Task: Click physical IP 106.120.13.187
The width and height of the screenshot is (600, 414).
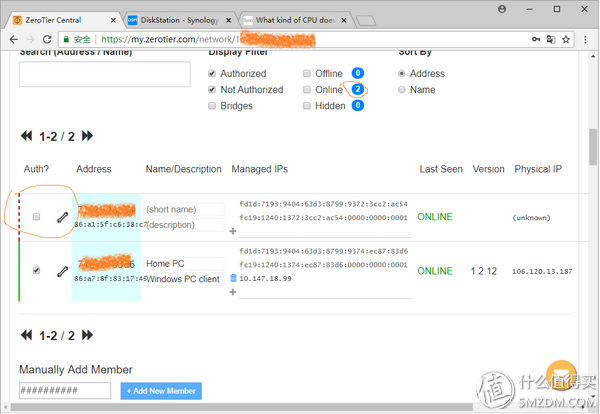Action: pos(542,271)
